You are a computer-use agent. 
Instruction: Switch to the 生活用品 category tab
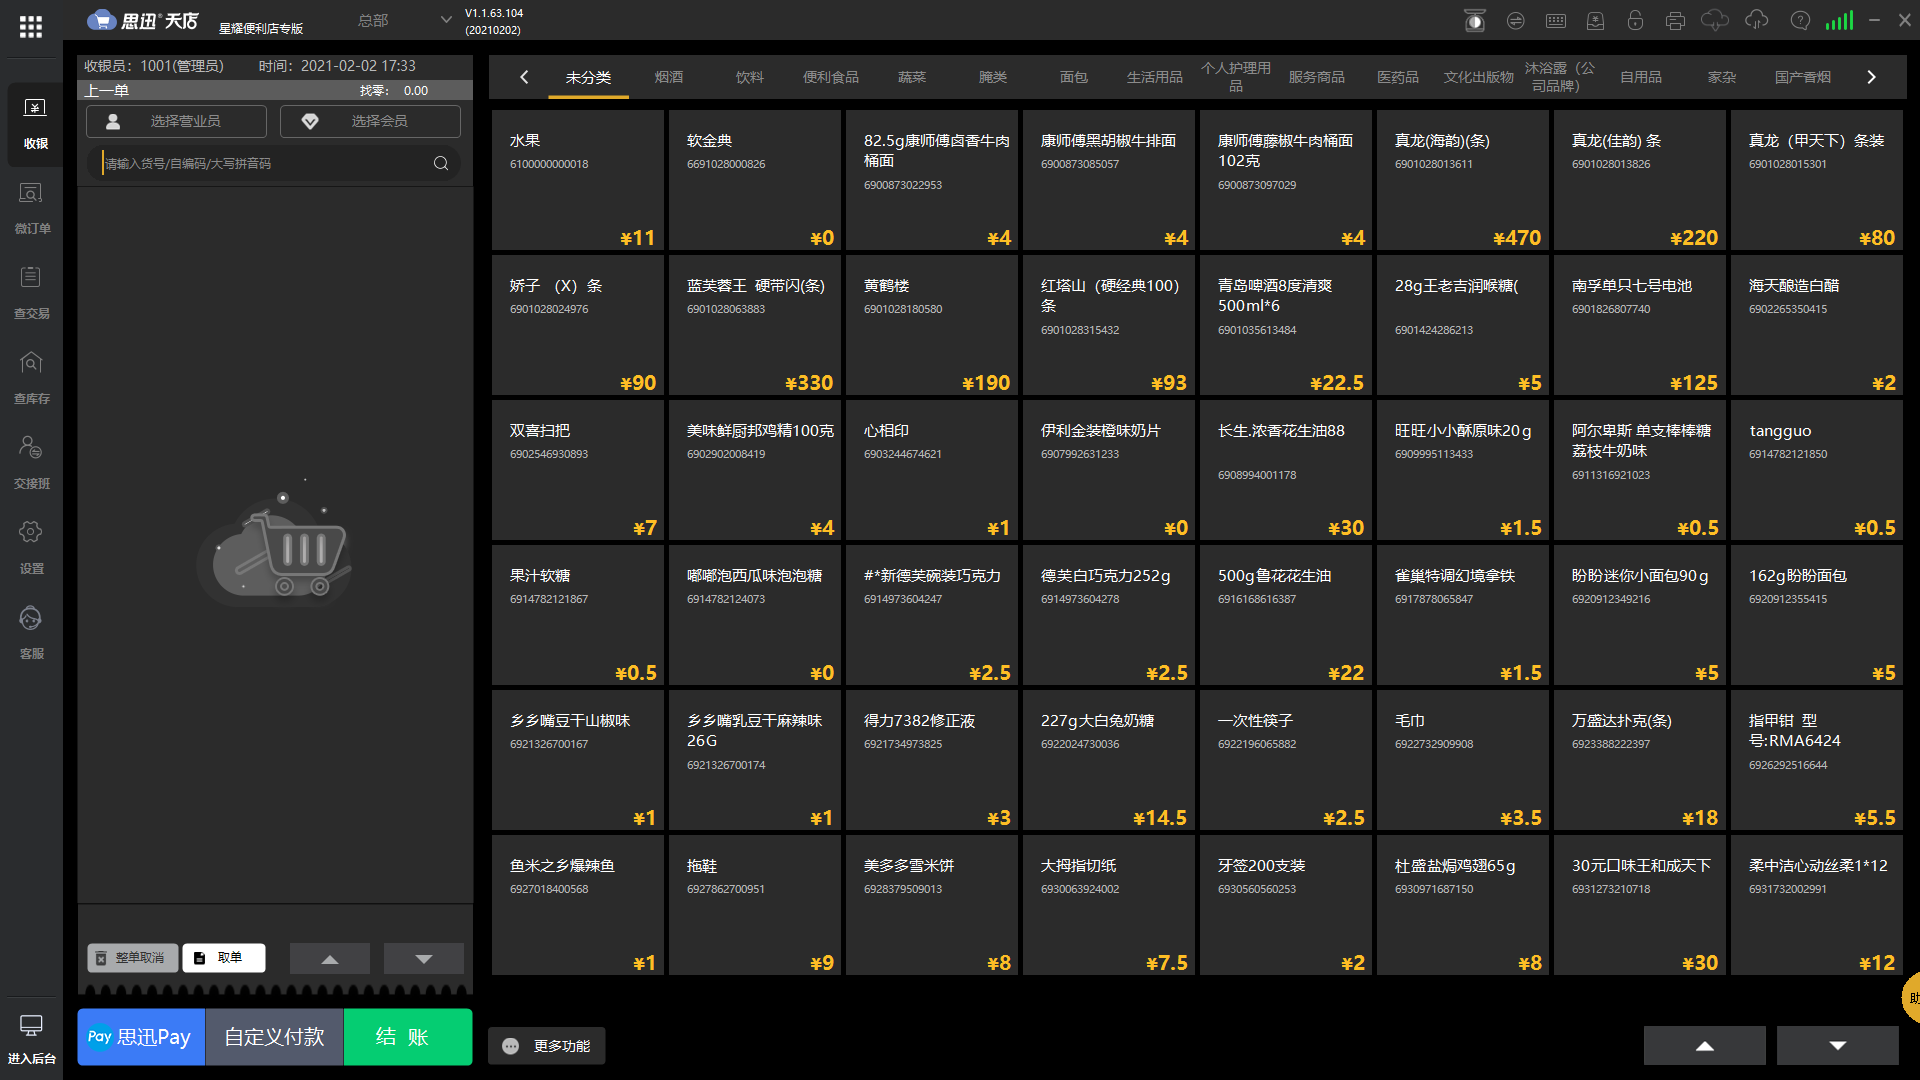(x=1155, y=77)
